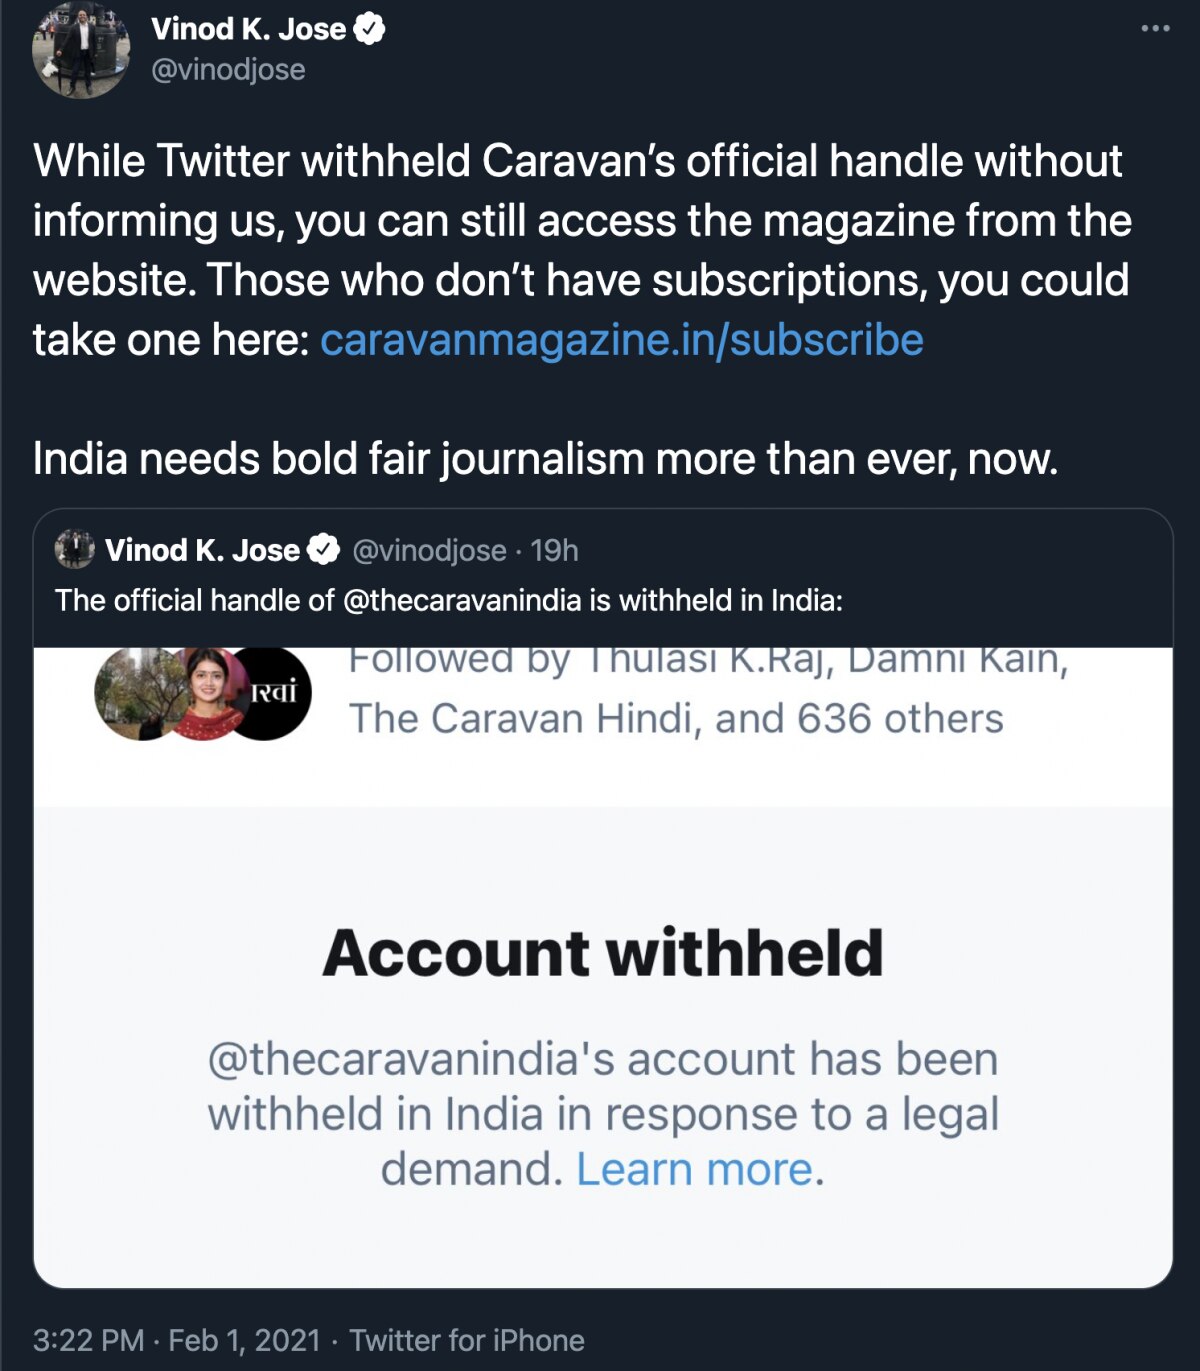Click the bold Vinod K. Jose name at top
This screenshot has width=1200, height=1371.
(248, 29)
